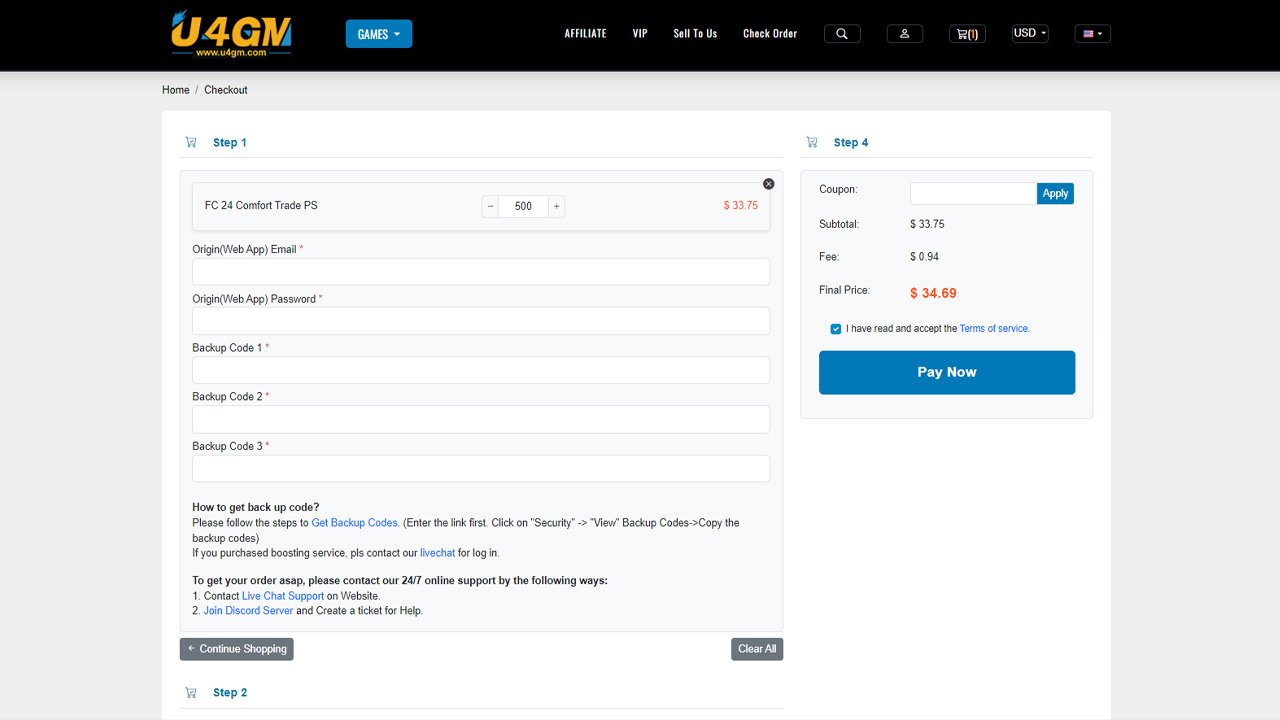Open the USD currency dropdown
Screen dimensions: 1280x720
[x=1030, y=34]
